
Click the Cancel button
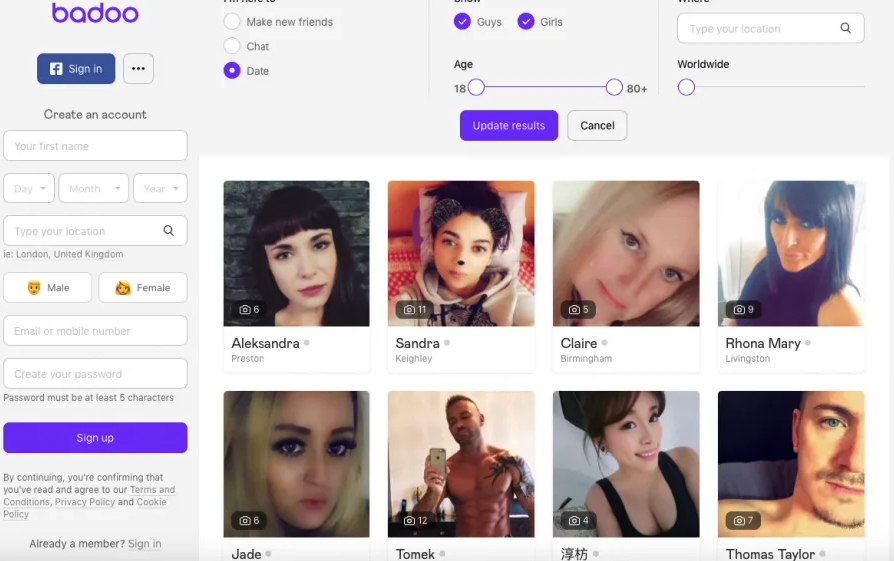597,125
